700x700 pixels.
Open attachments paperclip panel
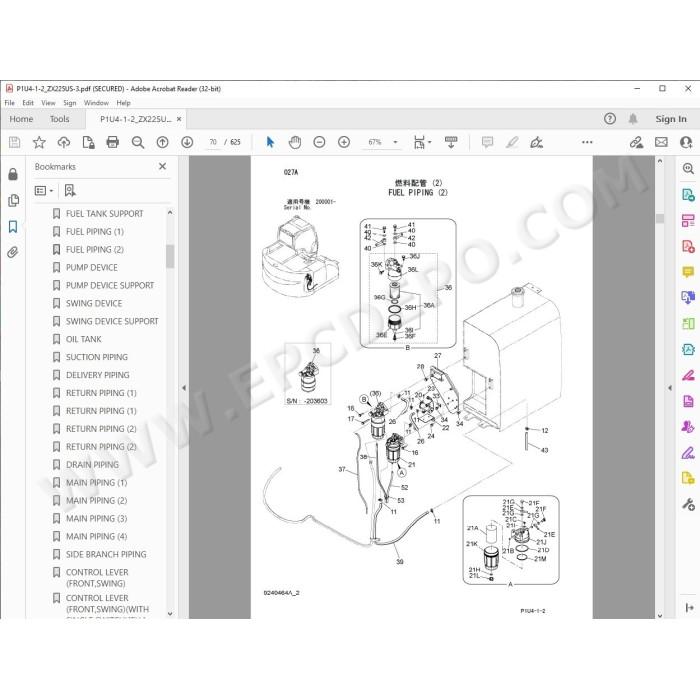pyautogui.click(x=13, y=253)
